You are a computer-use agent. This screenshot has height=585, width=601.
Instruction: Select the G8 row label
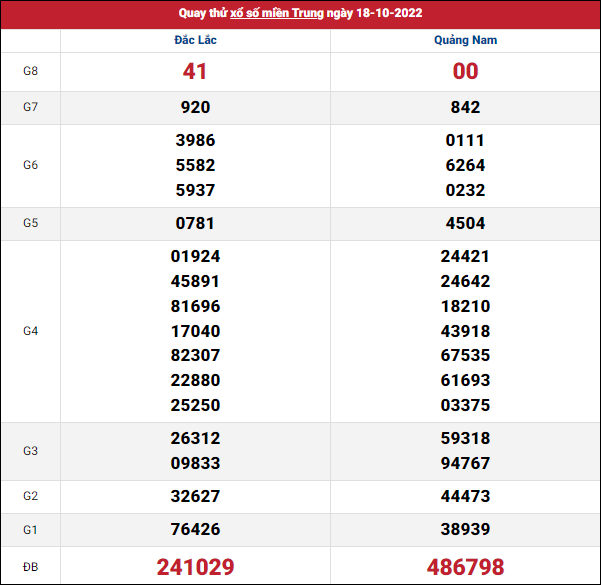pos(30,71)
